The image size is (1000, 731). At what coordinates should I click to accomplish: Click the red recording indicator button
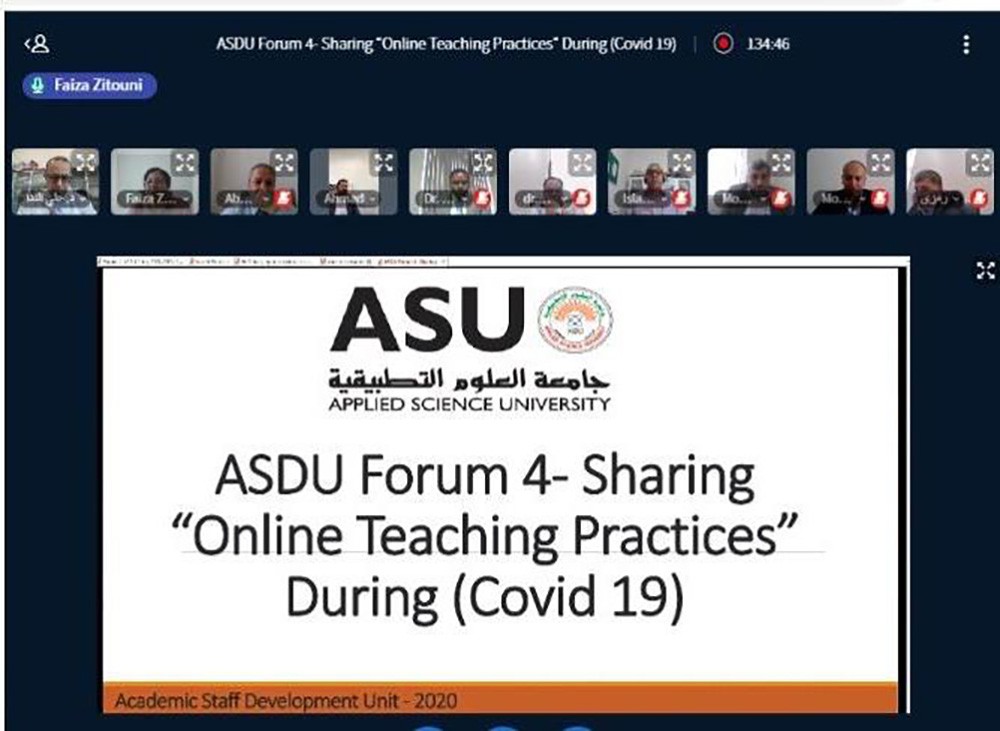click(x=723, y=44)
